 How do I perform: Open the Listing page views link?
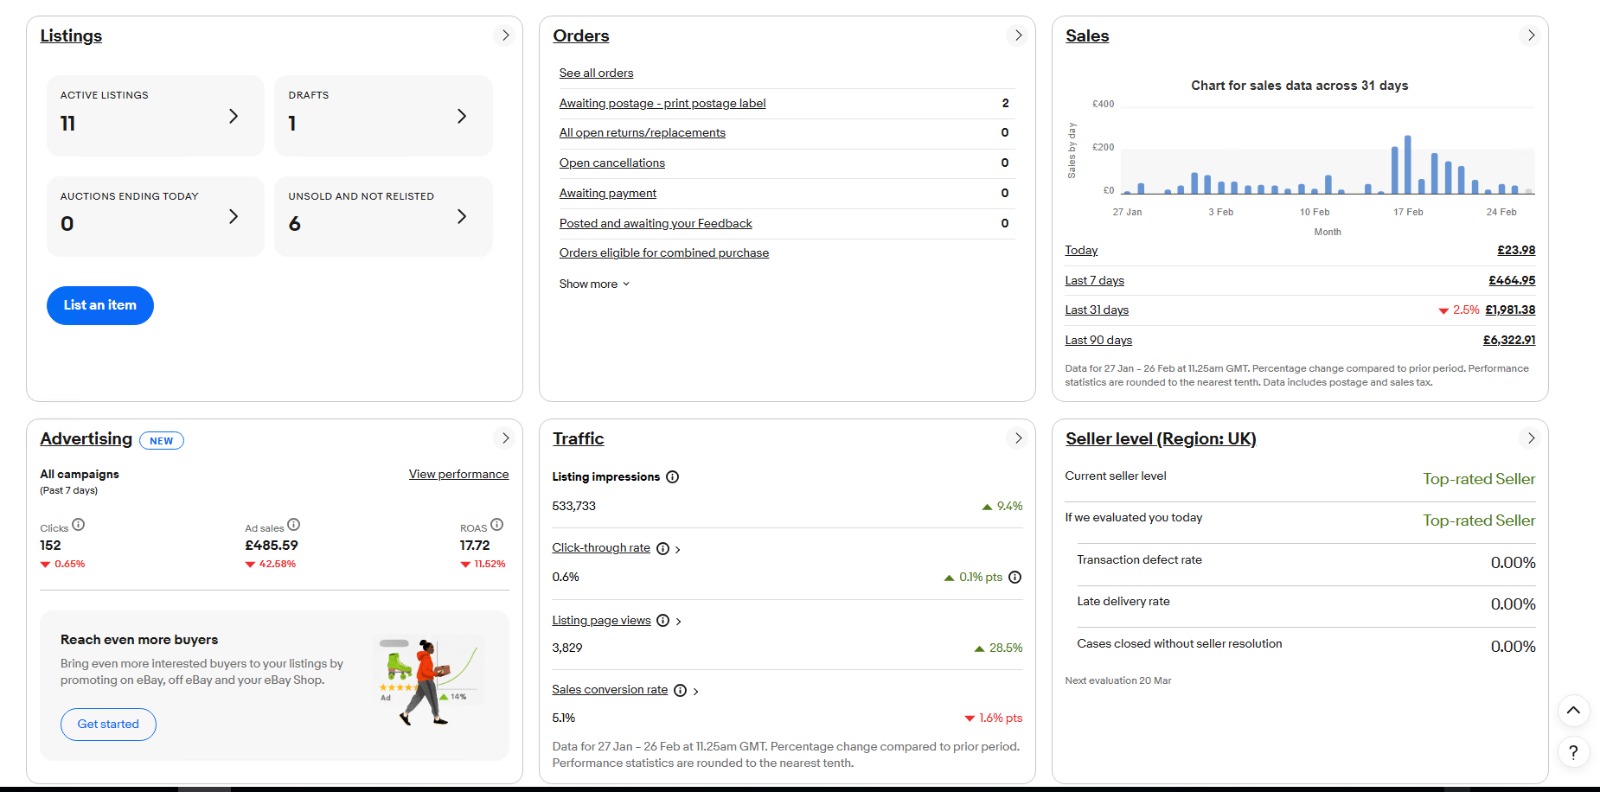[x=601, y=621]
